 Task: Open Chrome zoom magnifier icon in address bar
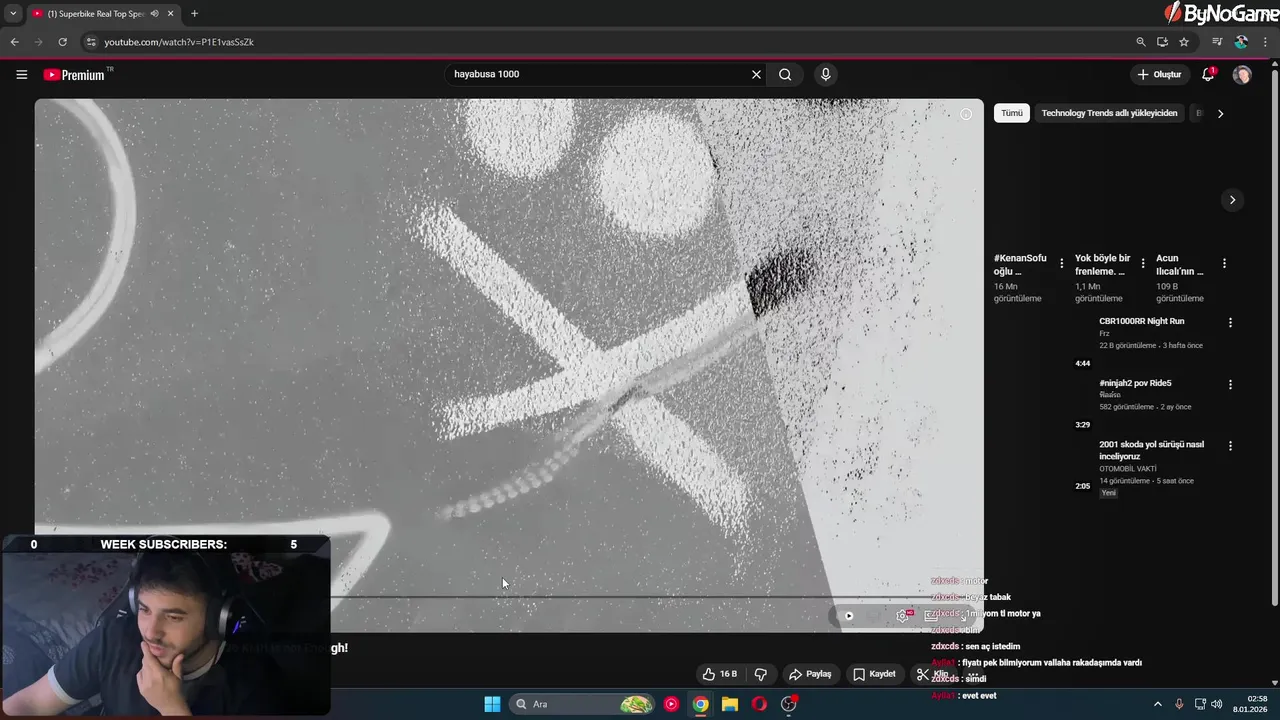(x=1140, y=42)
